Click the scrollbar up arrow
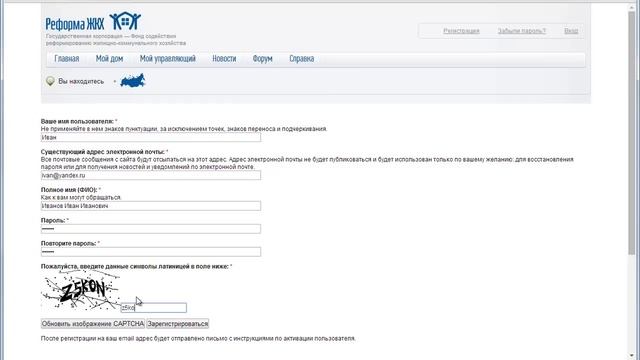The image size is (640, 360). pos(632,6)
